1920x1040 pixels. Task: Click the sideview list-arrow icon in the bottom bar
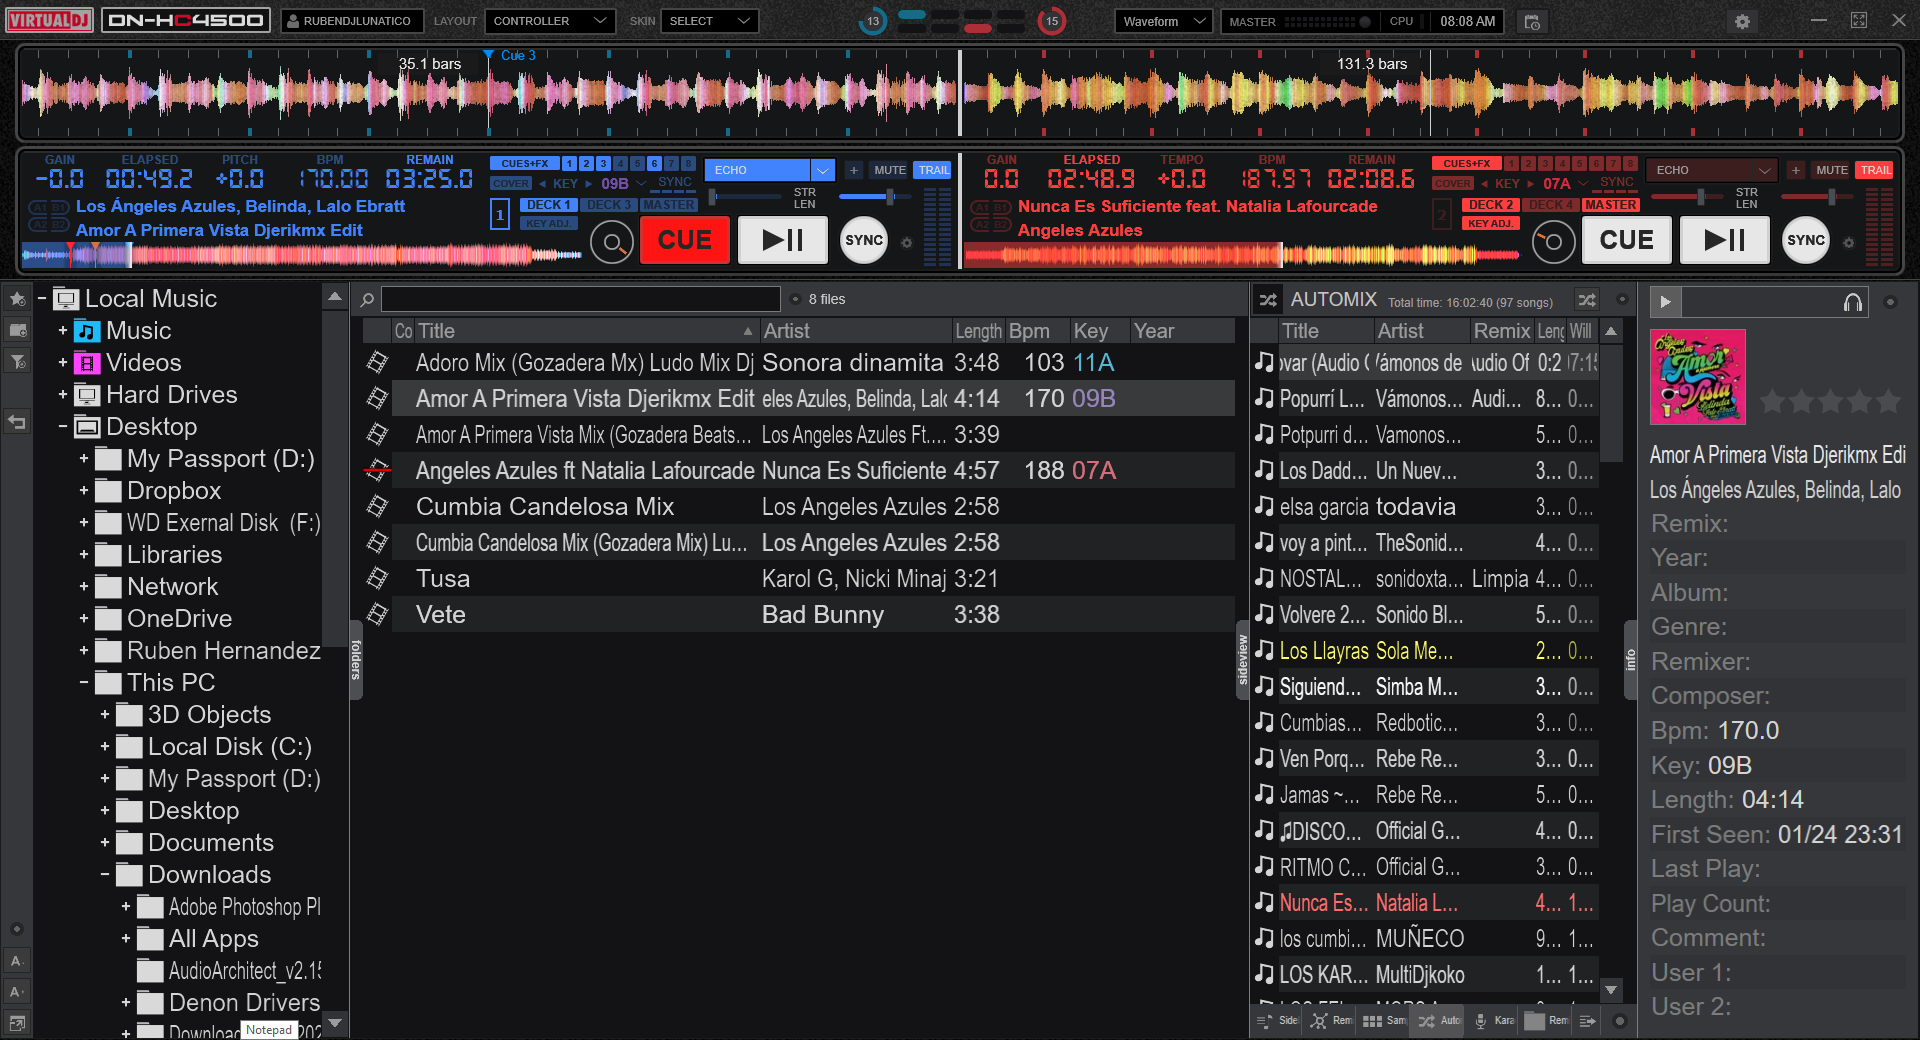(x=1587, y=1021)
